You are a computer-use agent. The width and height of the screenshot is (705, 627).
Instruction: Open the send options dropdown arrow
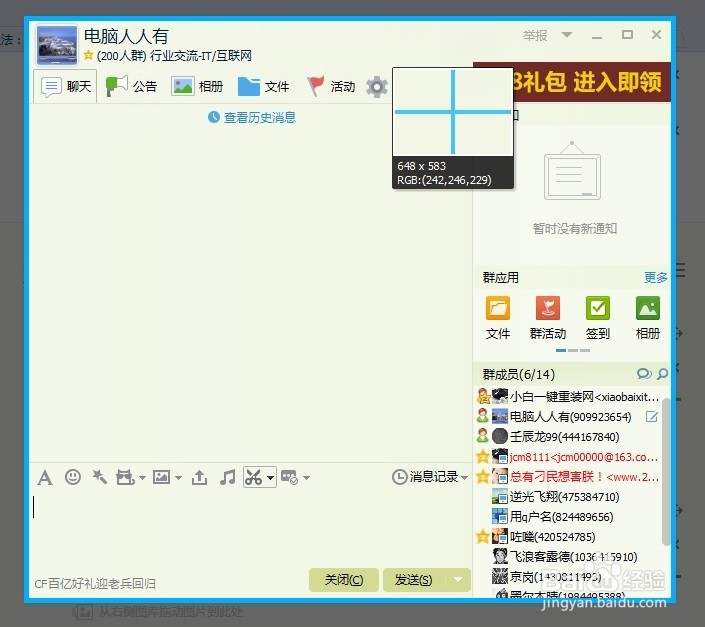pyautogui.click(x=458, y=579)
